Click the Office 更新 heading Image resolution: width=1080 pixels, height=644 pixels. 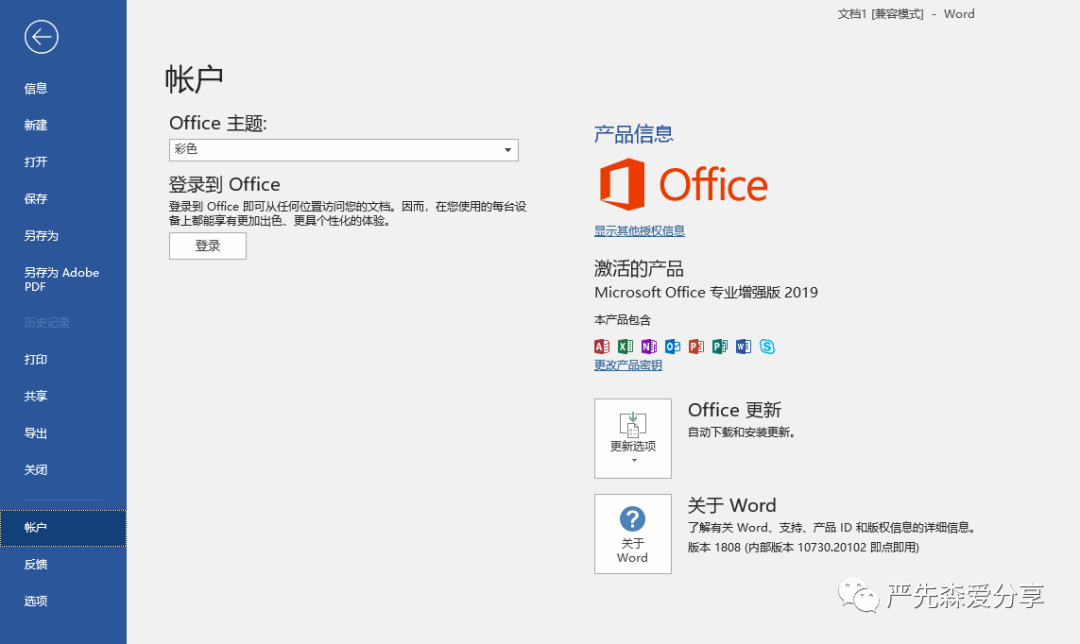(x=734, y=410)
